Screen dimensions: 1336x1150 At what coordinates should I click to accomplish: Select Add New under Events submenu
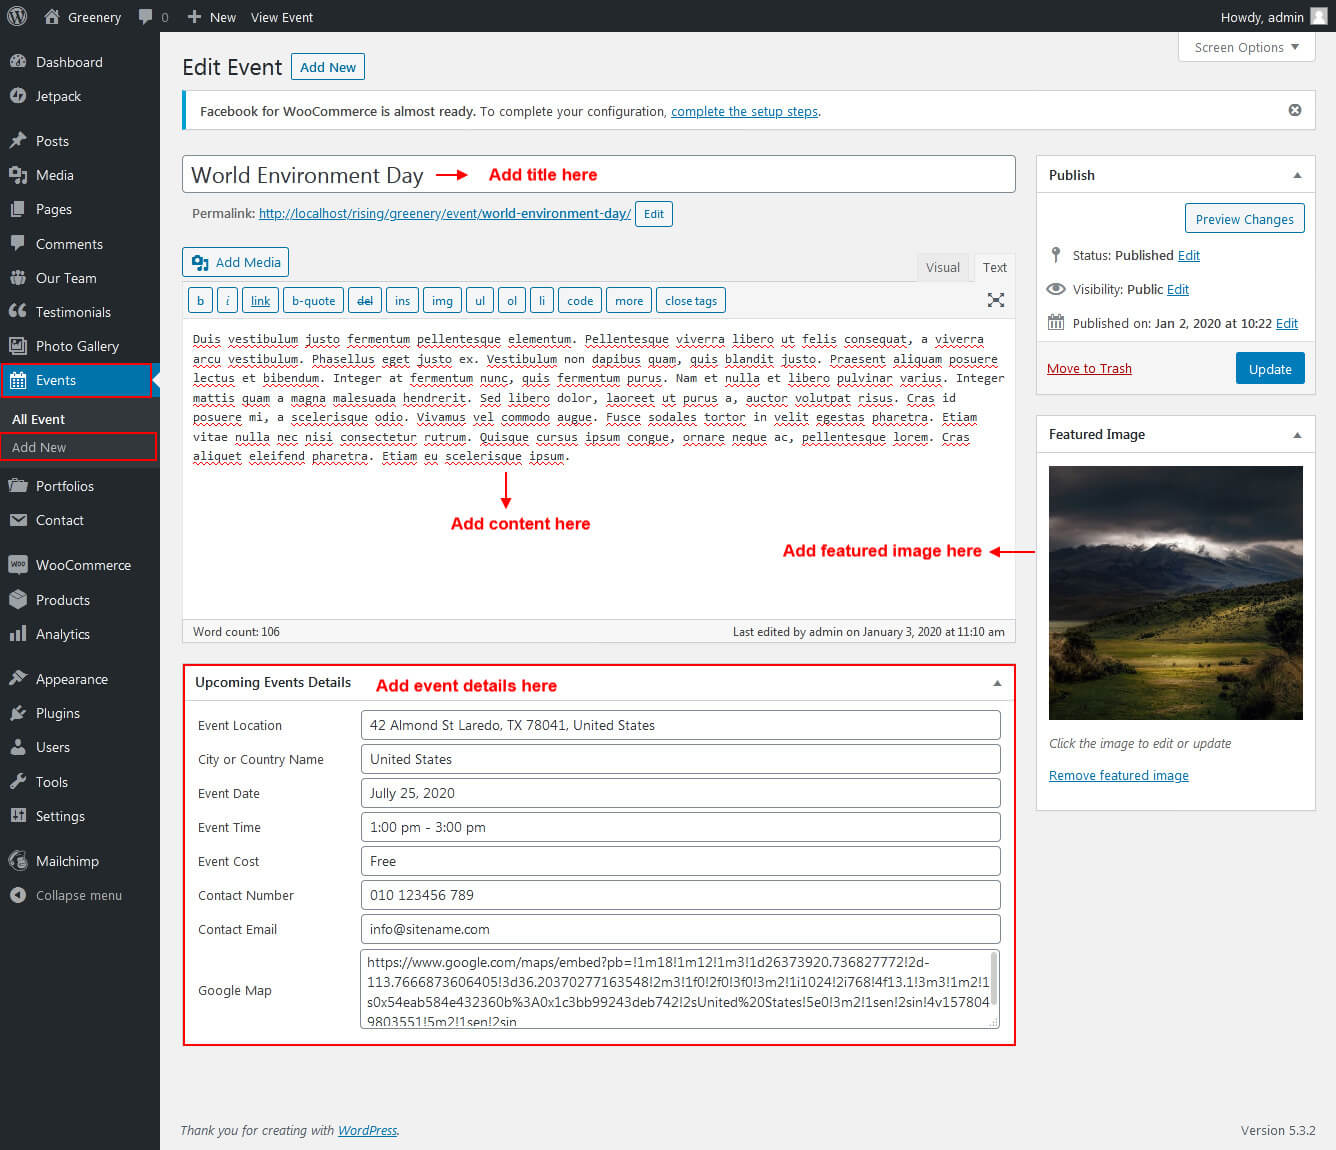pos(39,447)
